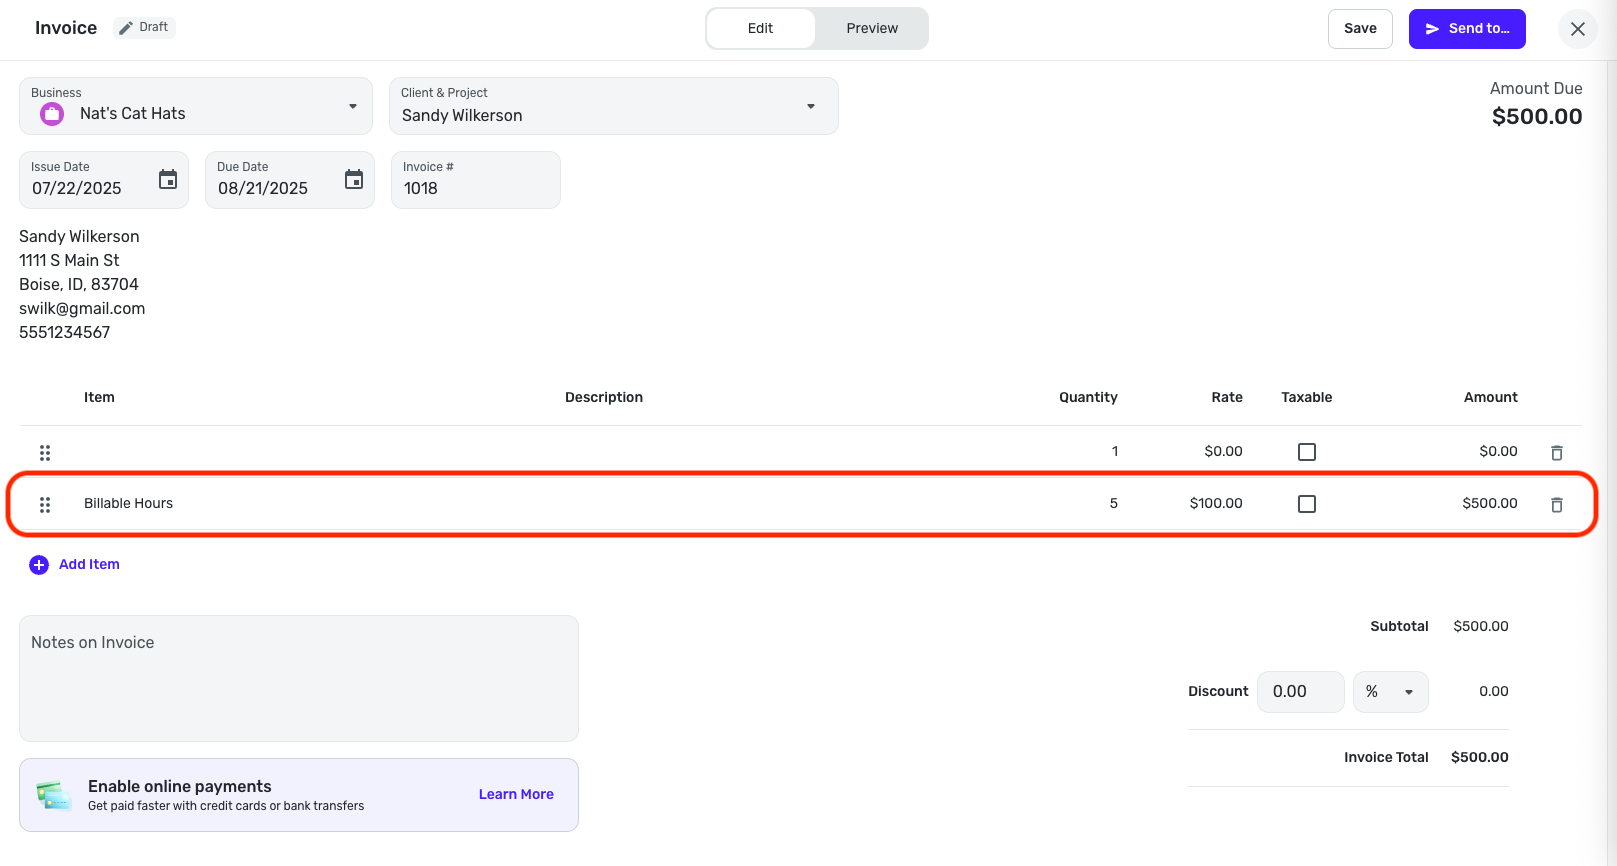Follow the Learn More link for online payments
The image size is (1617, 866).
[x=516, y=794]
